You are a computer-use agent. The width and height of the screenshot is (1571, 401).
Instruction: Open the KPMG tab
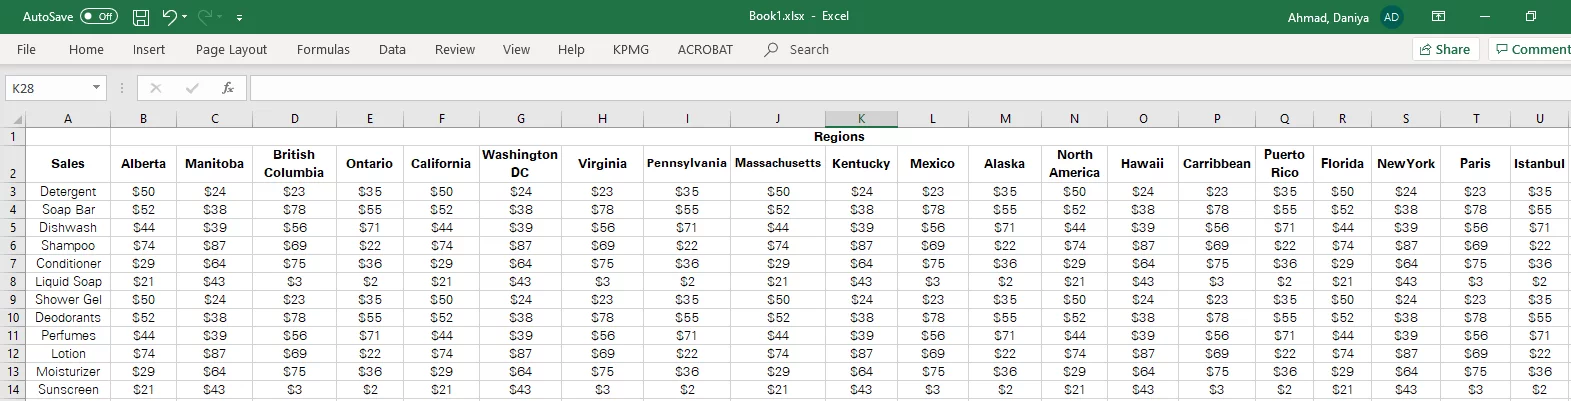click(x=631, y=49)
